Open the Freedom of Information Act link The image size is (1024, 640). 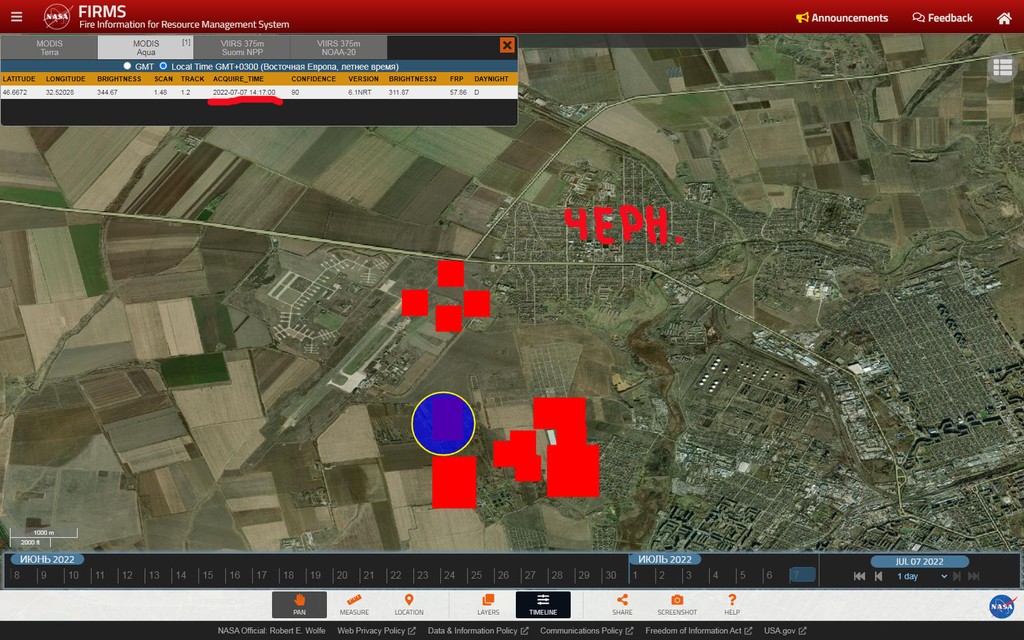(699, 631)
